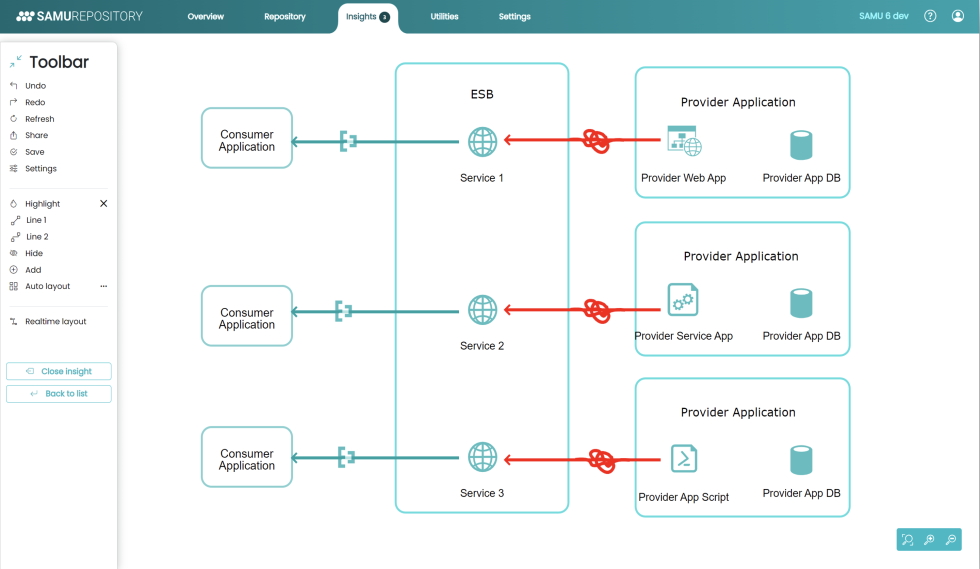The height and width of the screenshot is (569, 980).
Task: Expand Auto layout options via three dots
Action: (103, 286)
